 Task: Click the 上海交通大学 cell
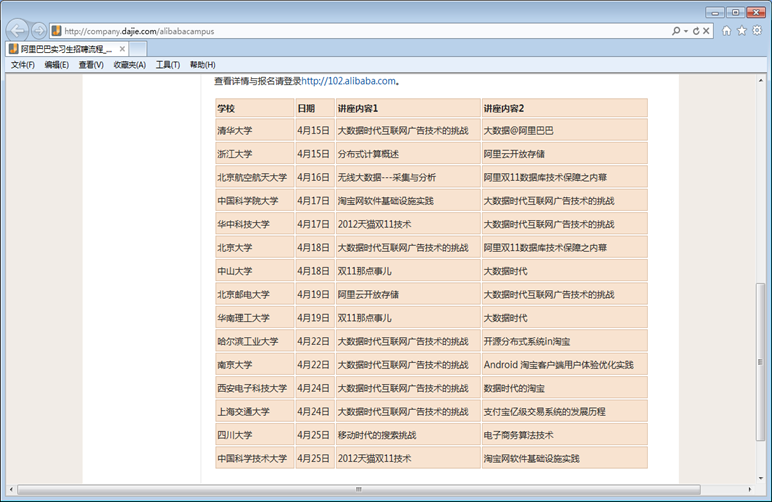coord(255,411)
